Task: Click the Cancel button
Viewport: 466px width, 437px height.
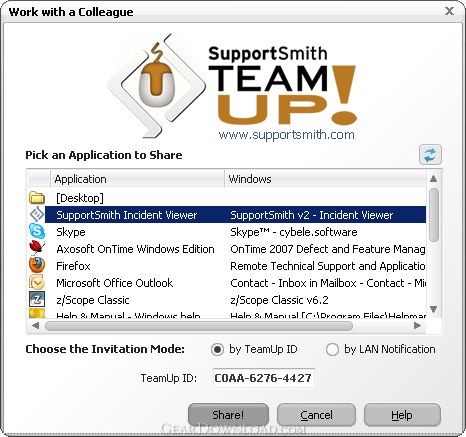Action: click(x=316, y=415)
